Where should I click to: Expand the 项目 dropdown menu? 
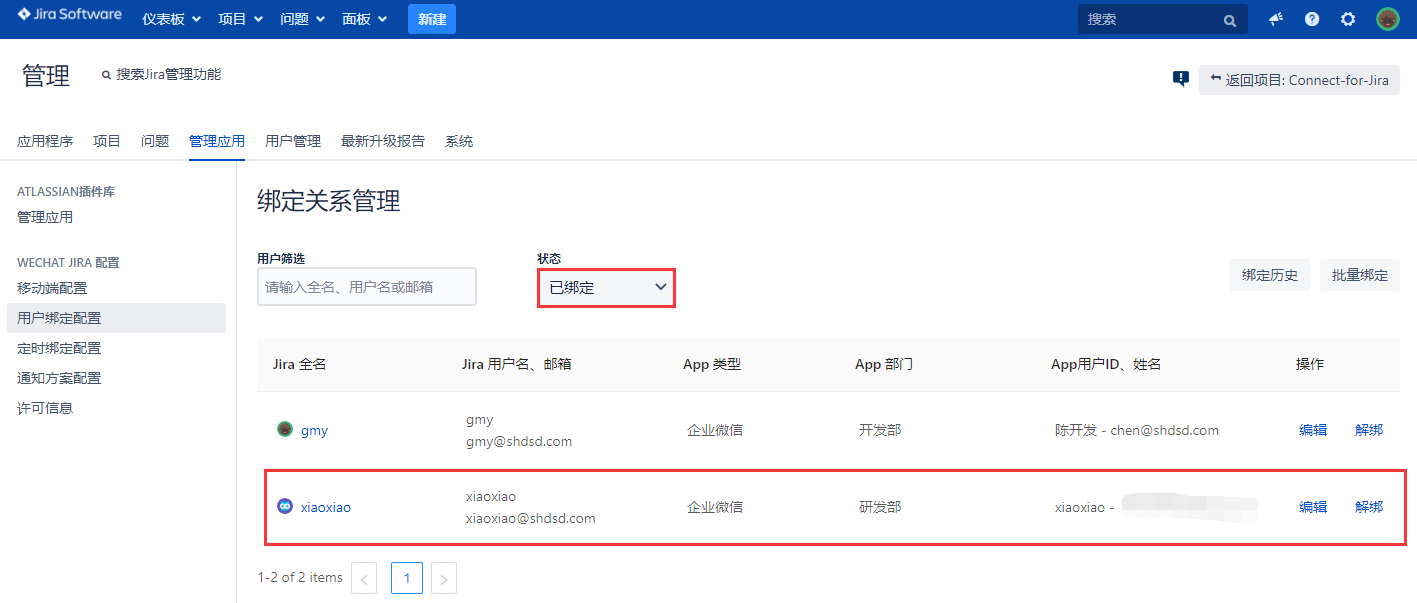click(240, 19)
